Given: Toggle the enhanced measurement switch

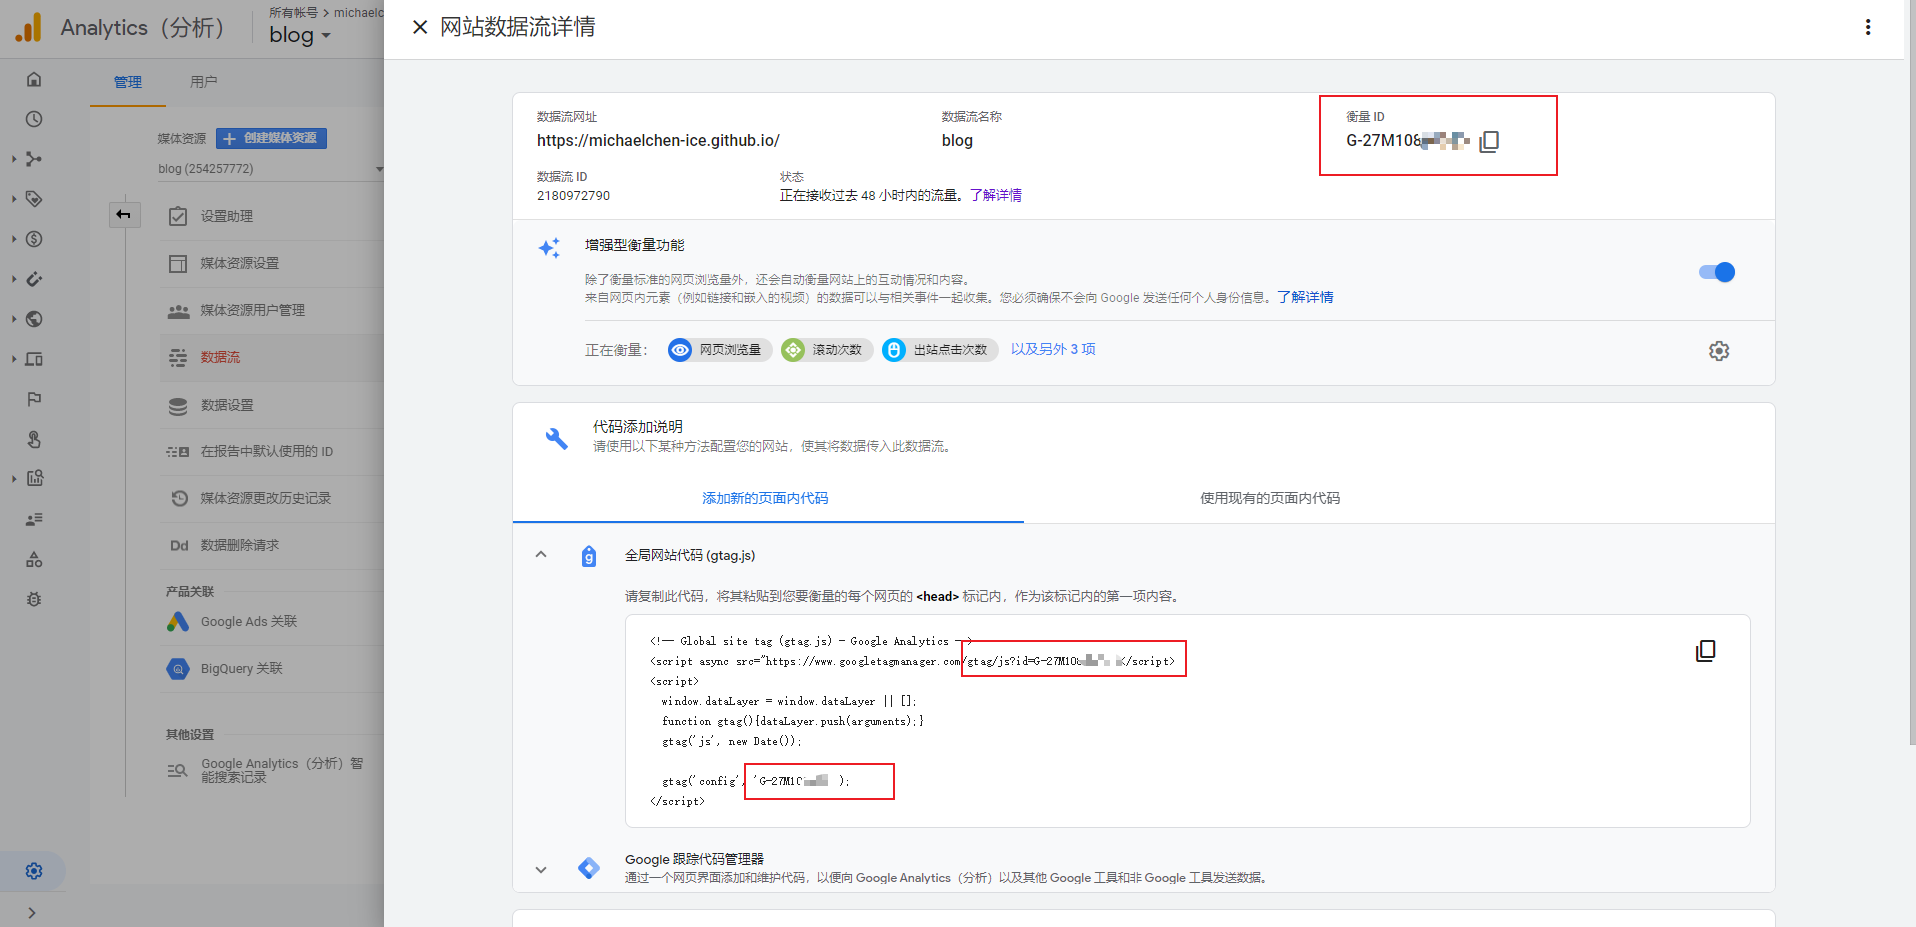Looking at the screenshot, I should click(x=1717, y=272).
